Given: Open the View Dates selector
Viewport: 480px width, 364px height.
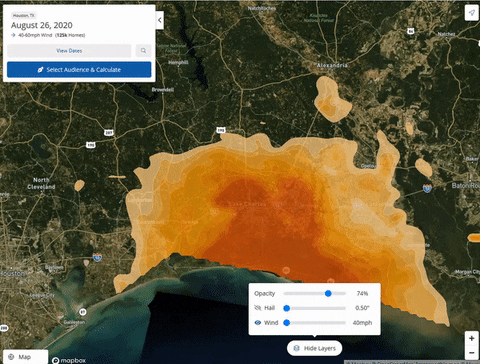Looking at the screenshot, I should point(69,51).
